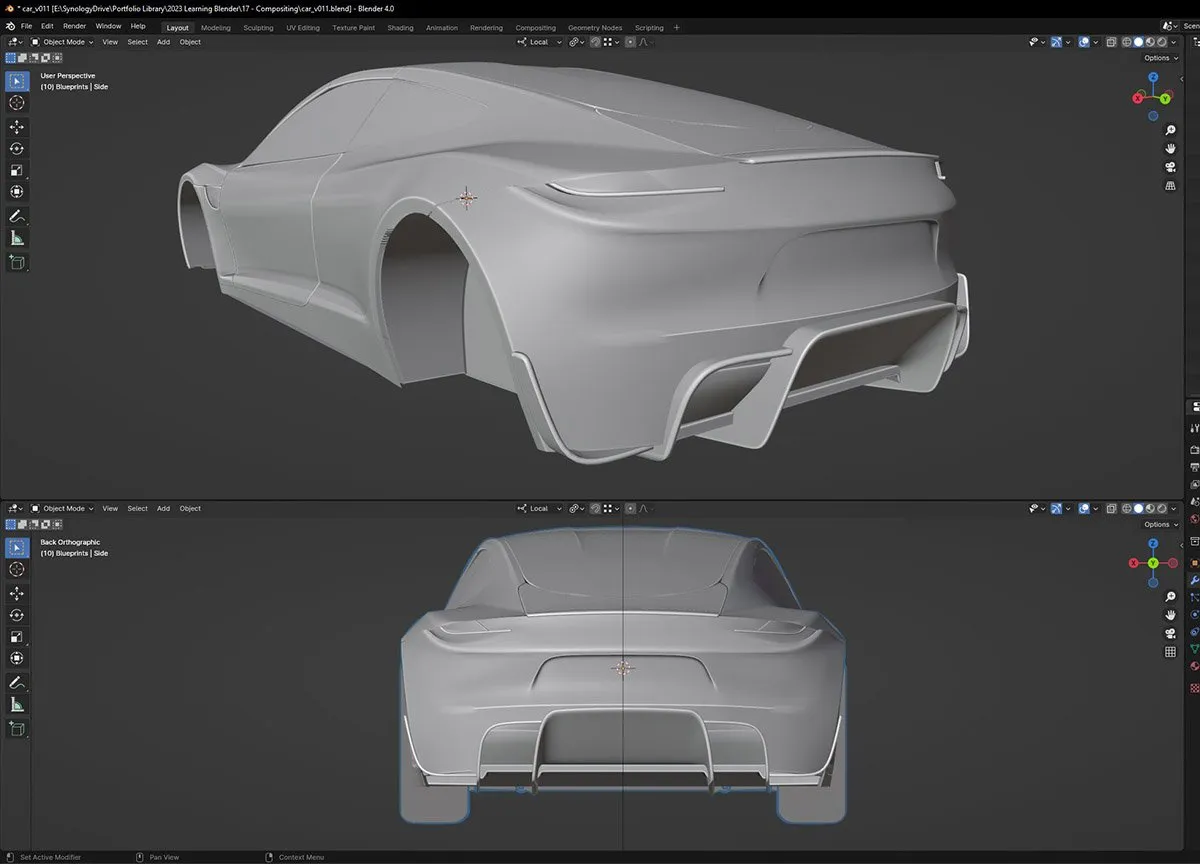
Task: Open Object Mode dropdown in top viewport
Action: (x=62, y=42)
